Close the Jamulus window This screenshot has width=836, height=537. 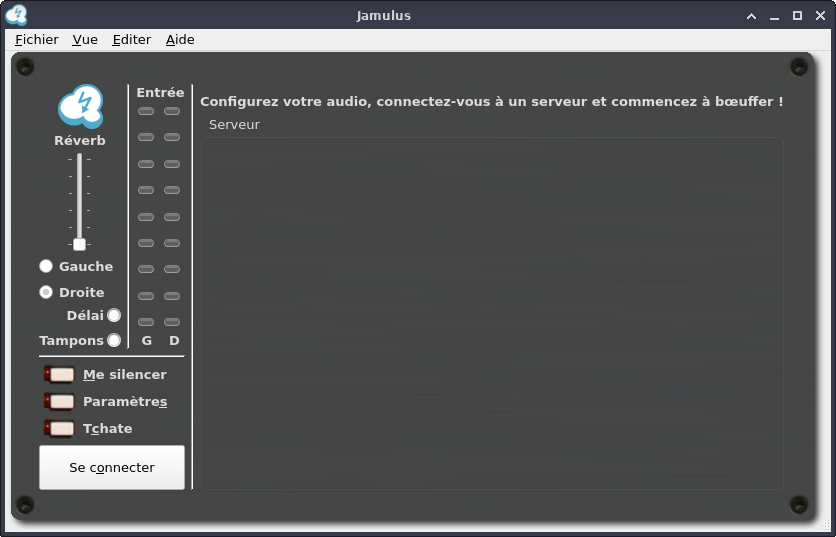click(x=821, y=15)
